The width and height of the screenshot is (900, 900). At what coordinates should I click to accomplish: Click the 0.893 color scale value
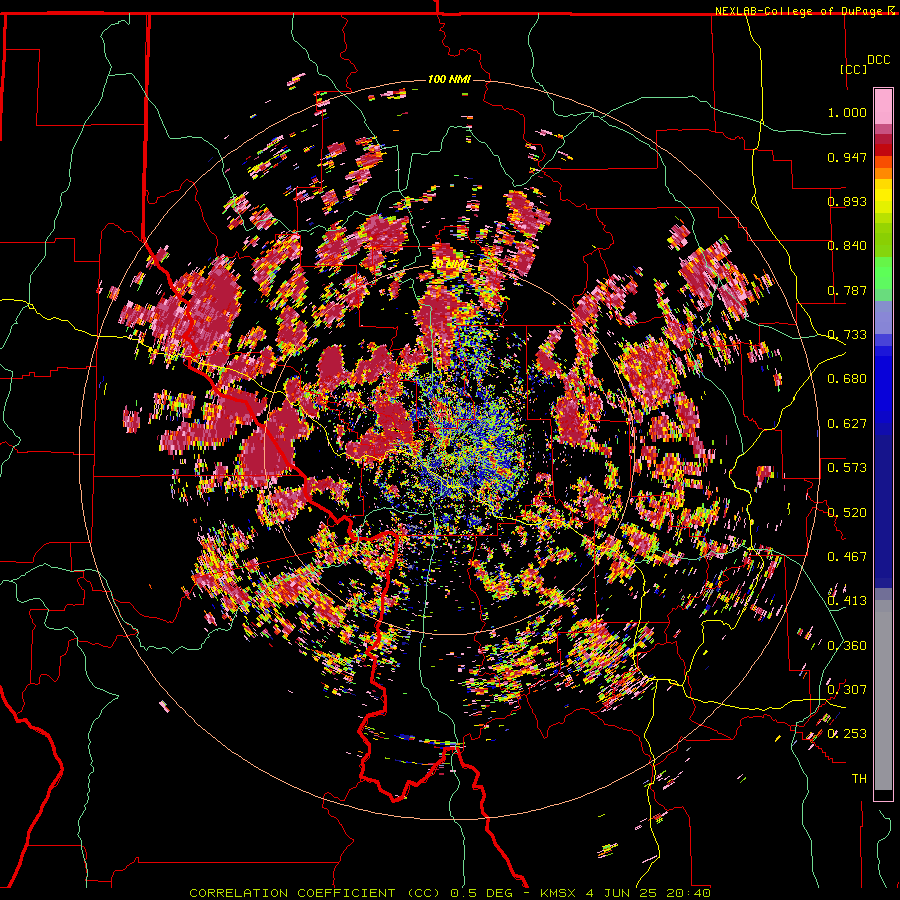pyautogui.click(x=847, y=201)
